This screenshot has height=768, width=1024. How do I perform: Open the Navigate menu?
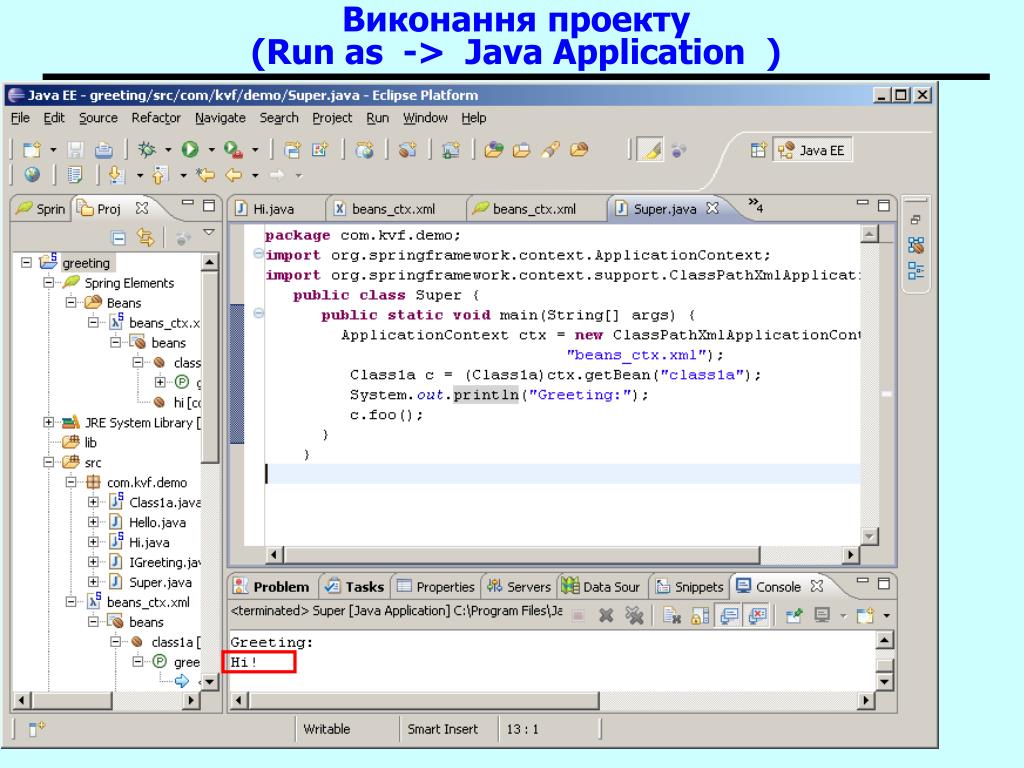[x=220, y=118]
